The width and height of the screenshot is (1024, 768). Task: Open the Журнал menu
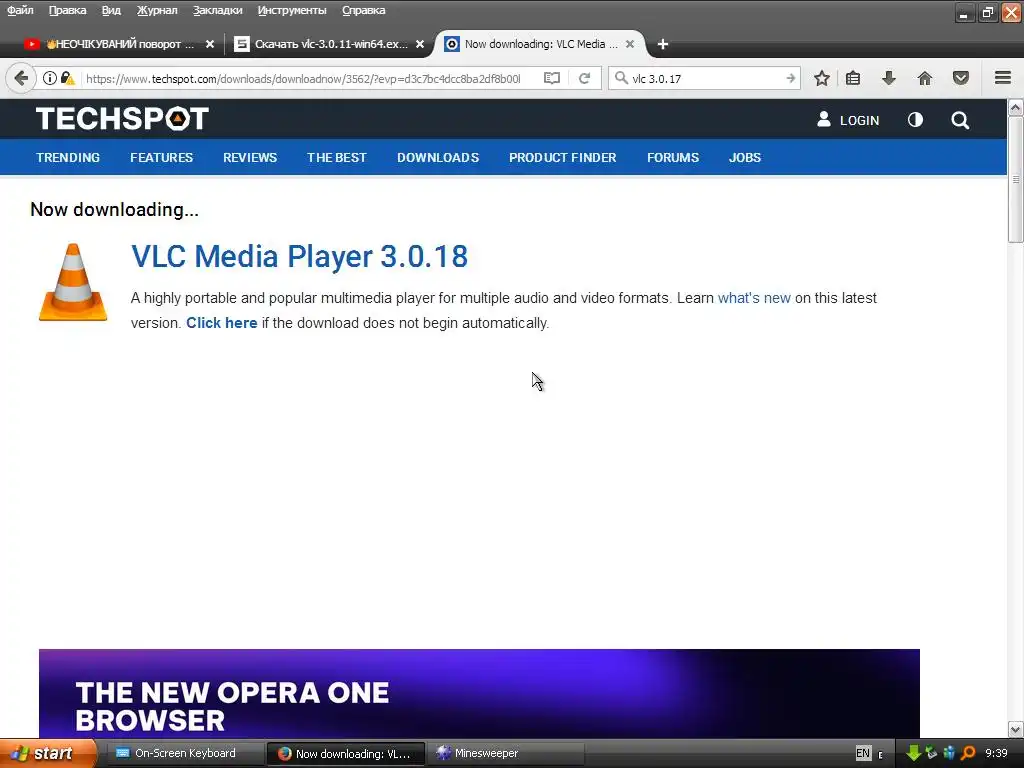157,10
